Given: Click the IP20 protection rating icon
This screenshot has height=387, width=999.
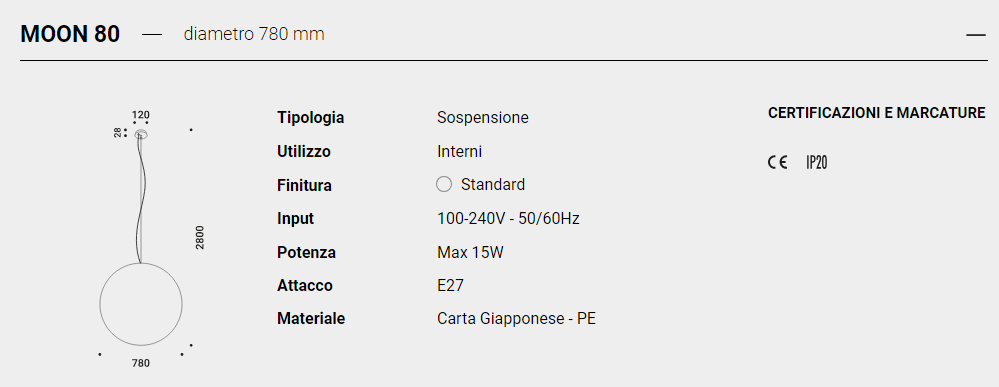Looking at the screenshot, I should tap(816, 163).
